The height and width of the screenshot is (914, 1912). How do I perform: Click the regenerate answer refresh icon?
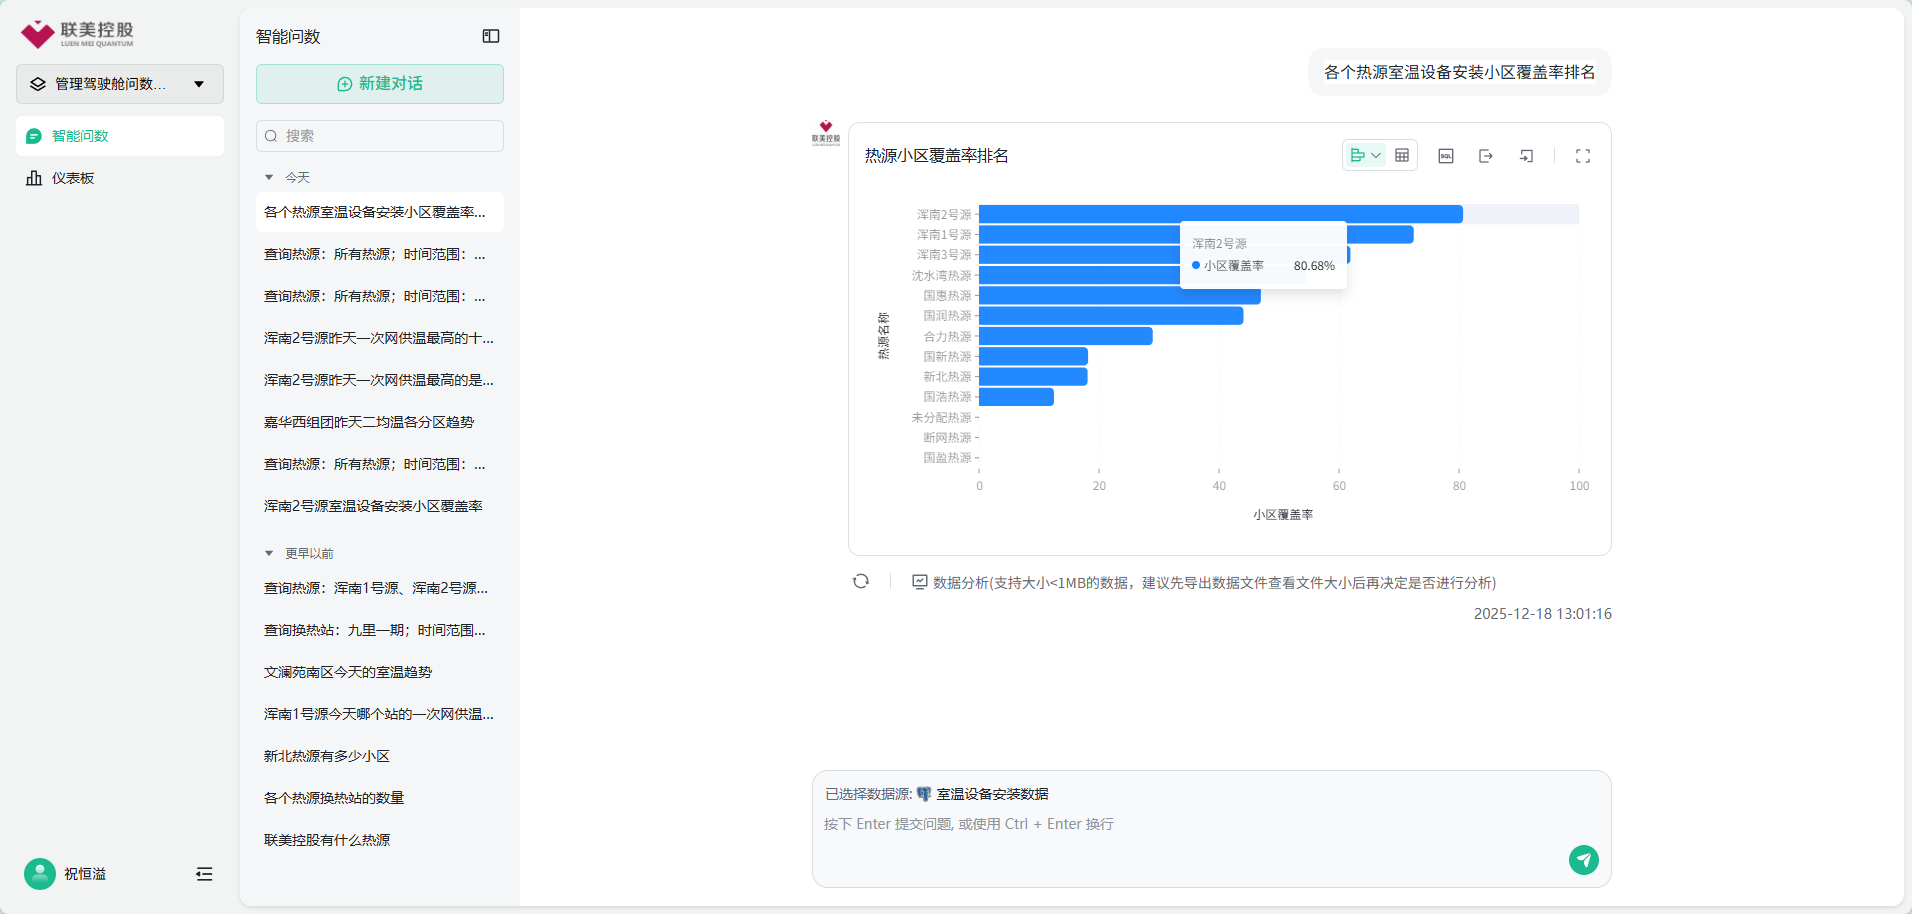[861, 582]
